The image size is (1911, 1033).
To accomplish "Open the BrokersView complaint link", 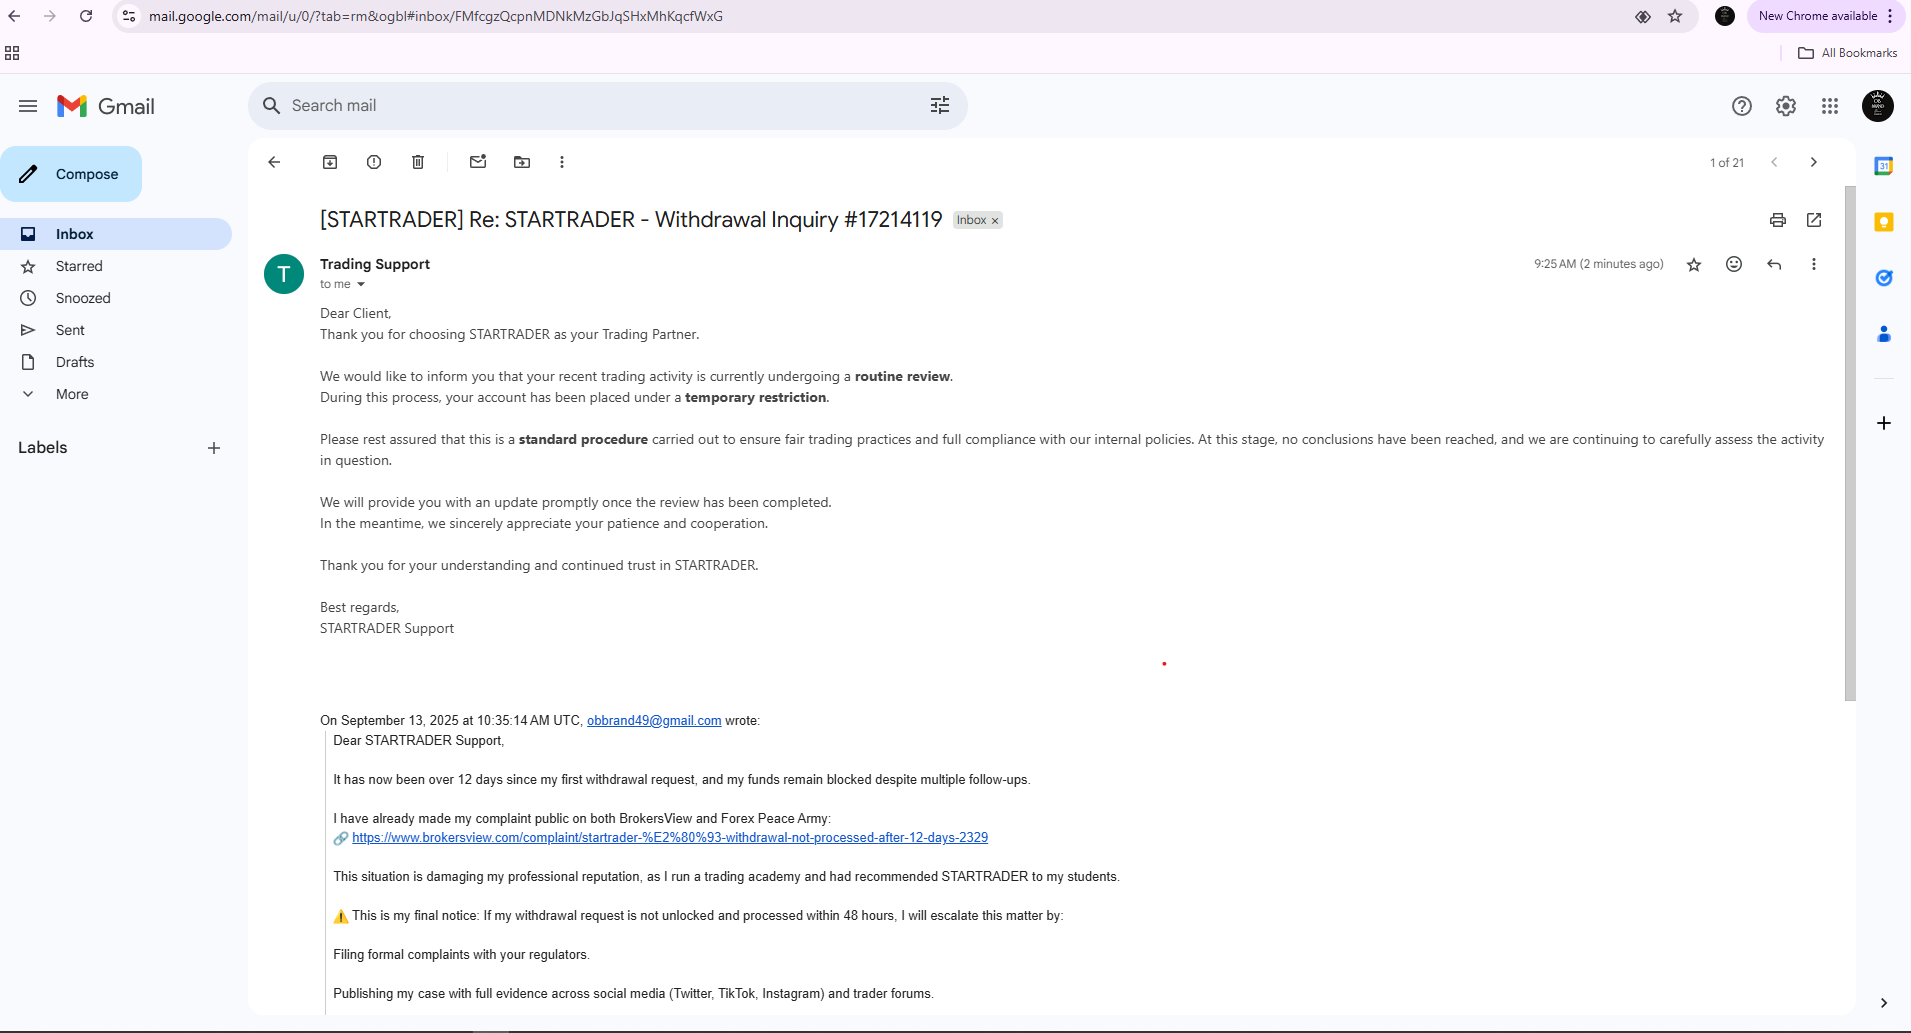I will pyautogui.click(x=670, y=838).
